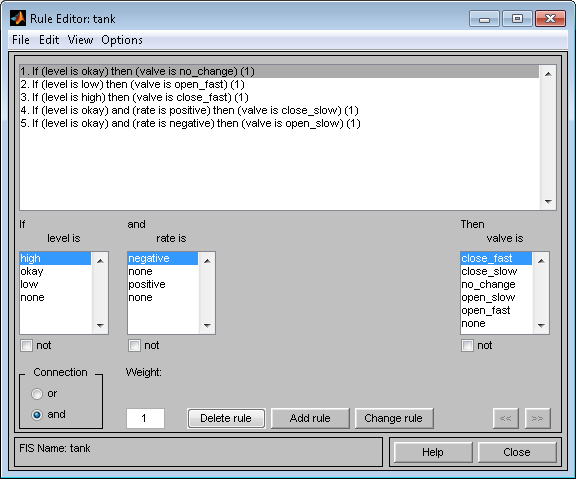
Task: Click the next variables (>>) button
Action: click(x=537, y=418)
